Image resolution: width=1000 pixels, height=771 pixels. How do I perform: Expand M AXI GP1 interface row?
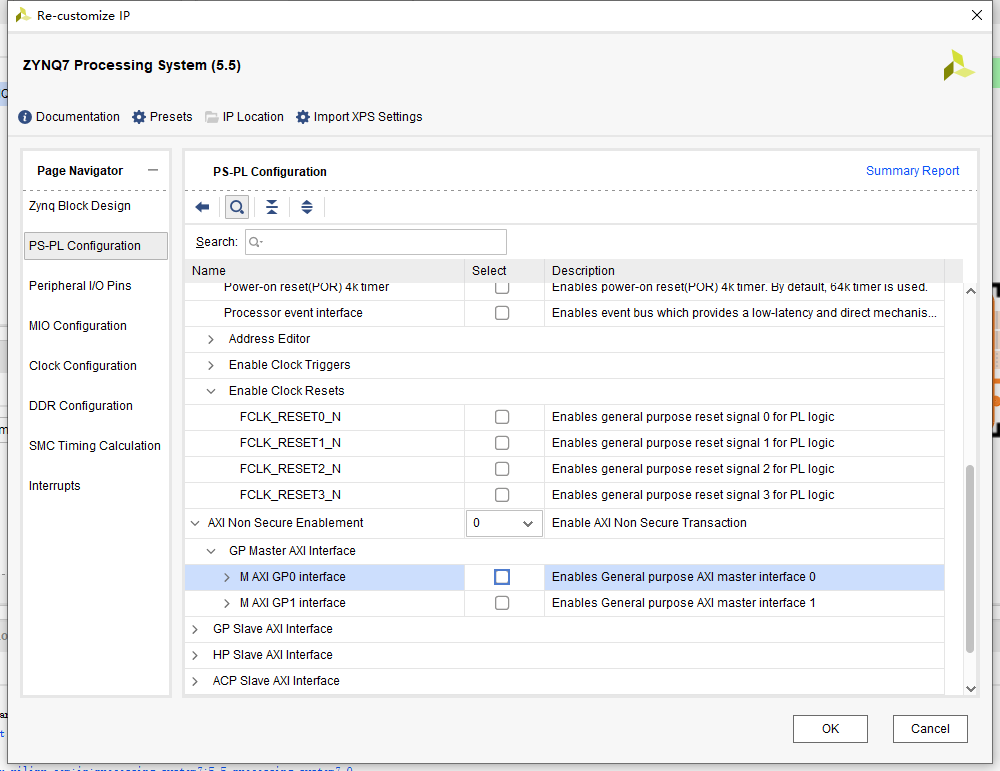(x=226, y=603)
